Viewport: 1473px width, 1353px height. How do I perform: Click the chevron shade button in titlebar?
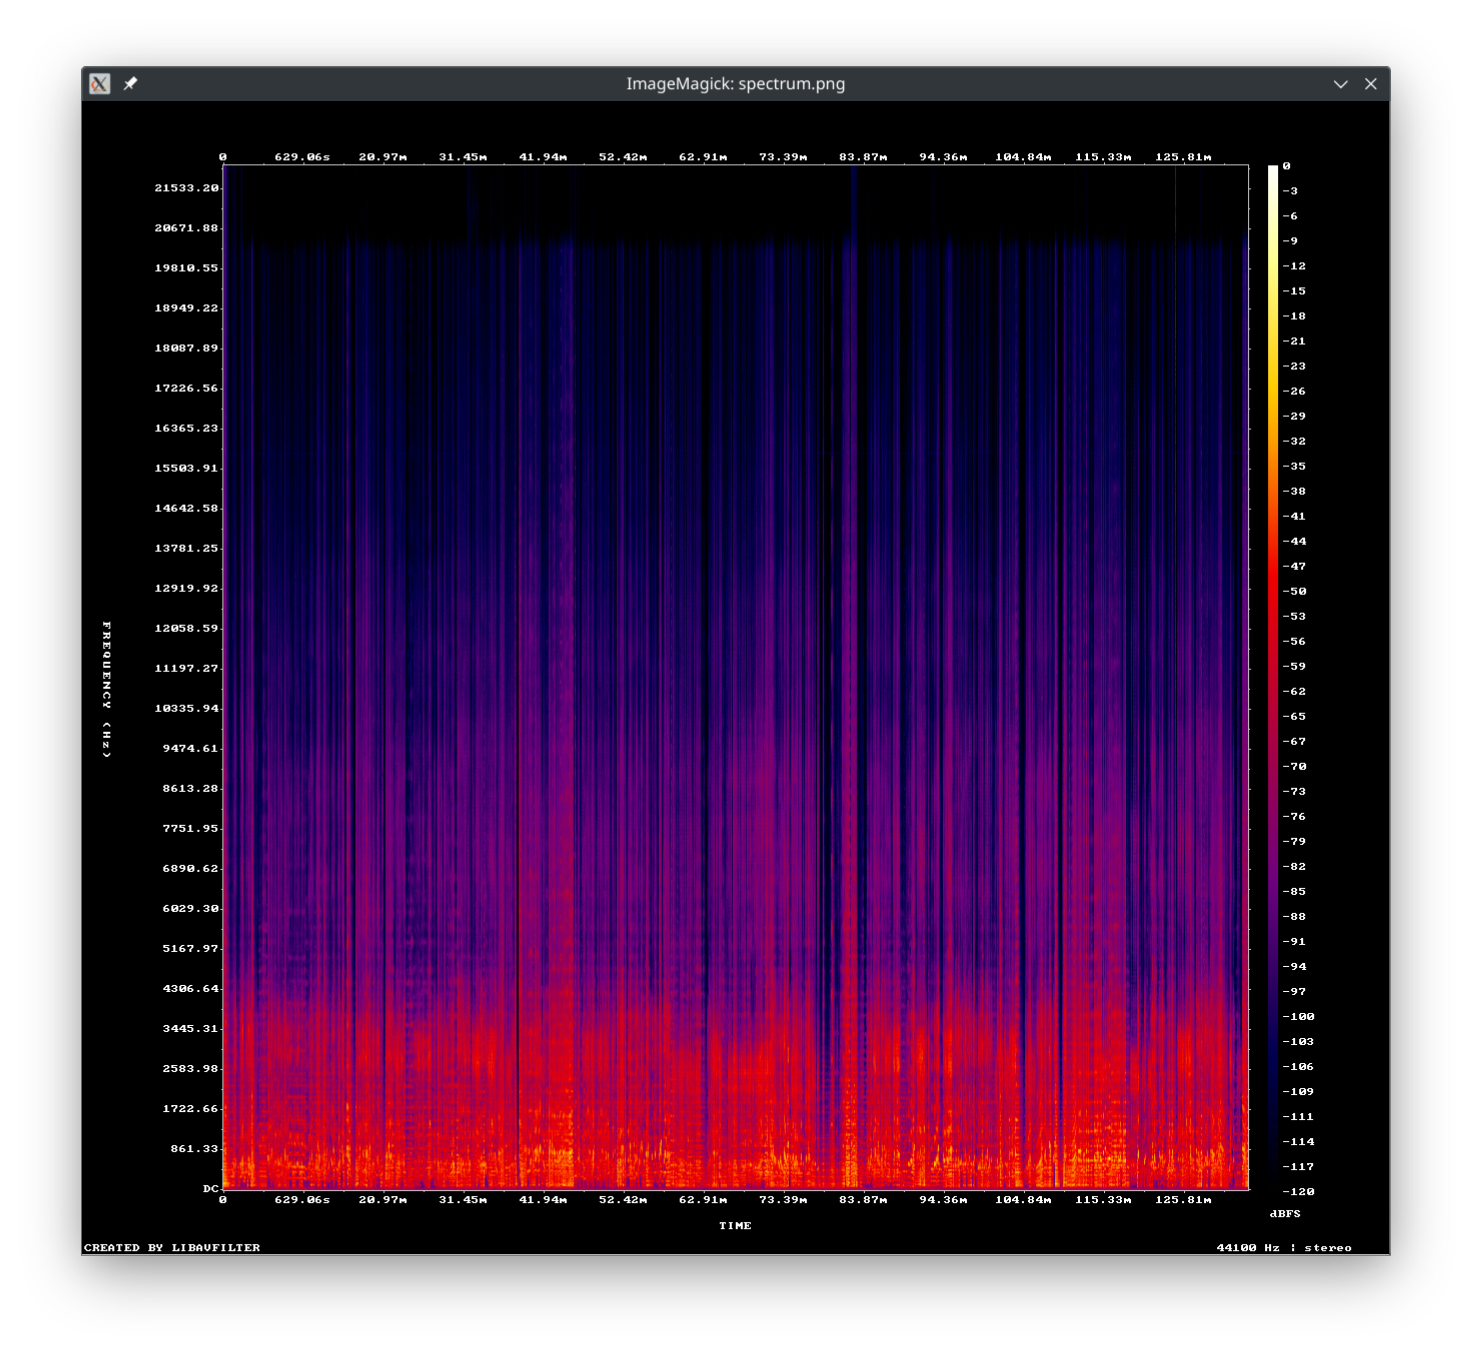tap(1340, 84)
